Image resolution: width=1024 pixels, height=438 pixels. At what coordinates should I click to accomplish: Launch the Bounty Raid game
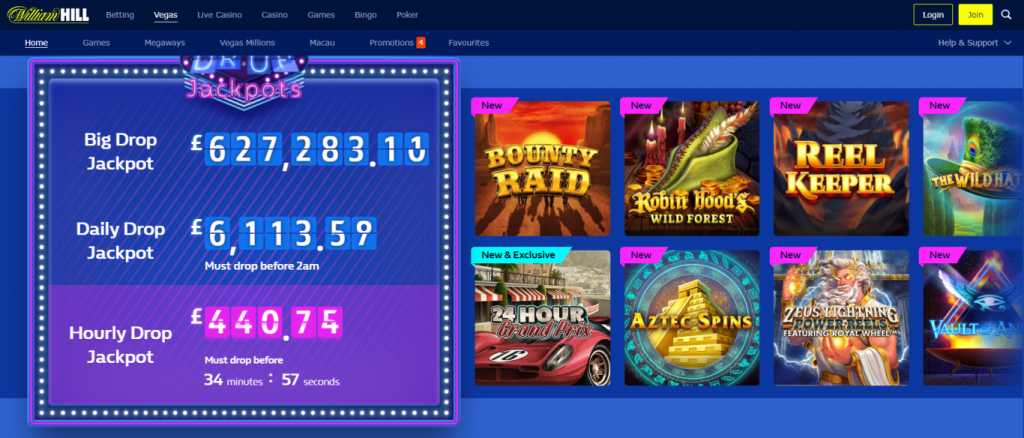(543, 168)
